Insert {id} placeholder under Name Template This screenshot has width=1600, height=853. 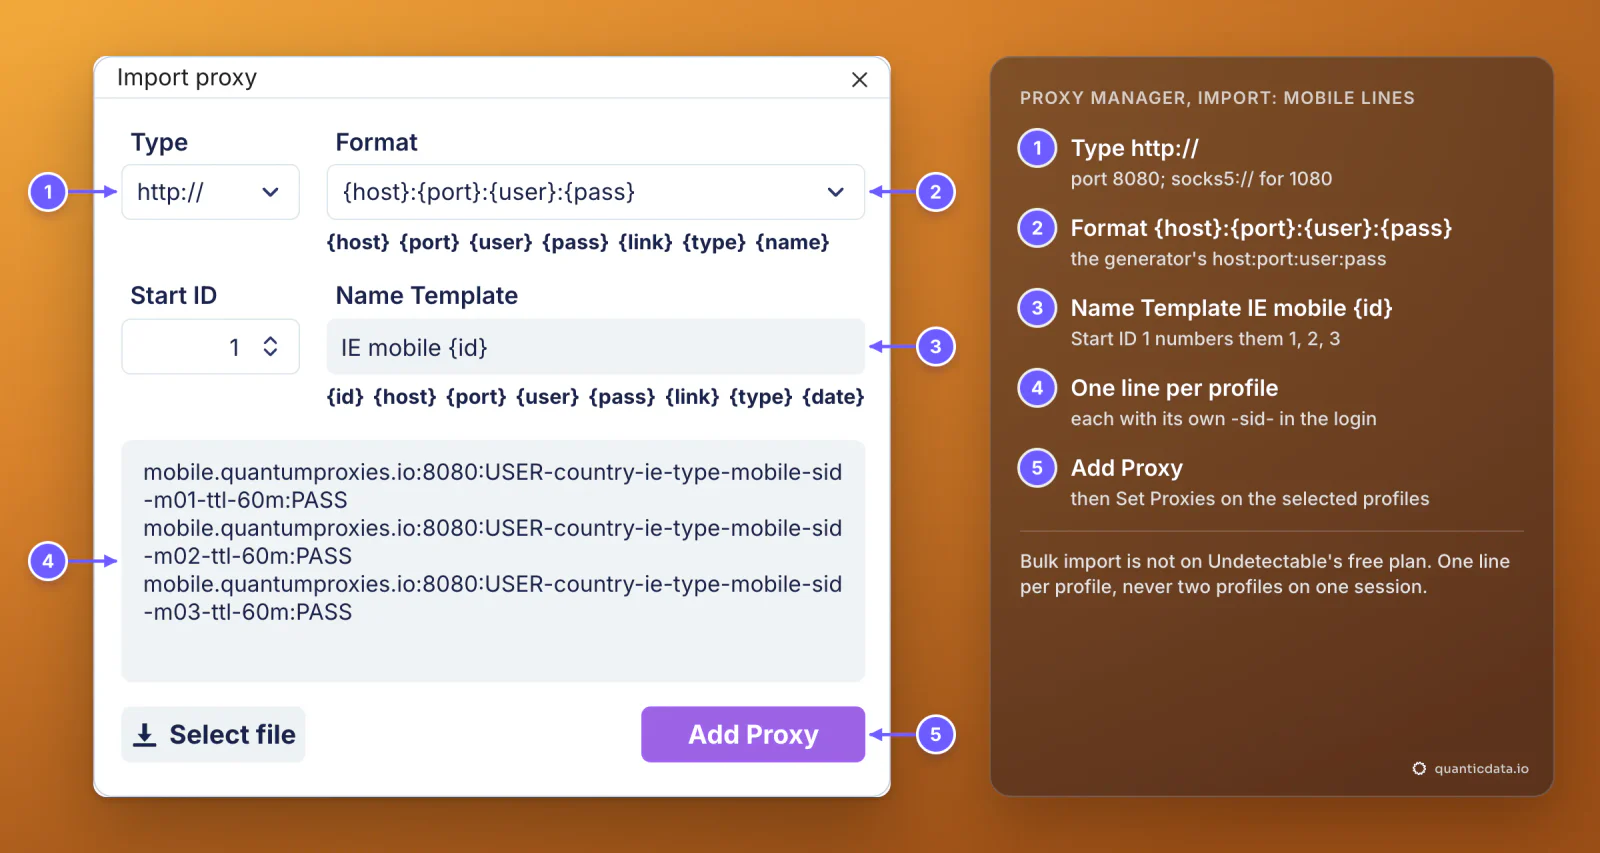click(345, 397)
